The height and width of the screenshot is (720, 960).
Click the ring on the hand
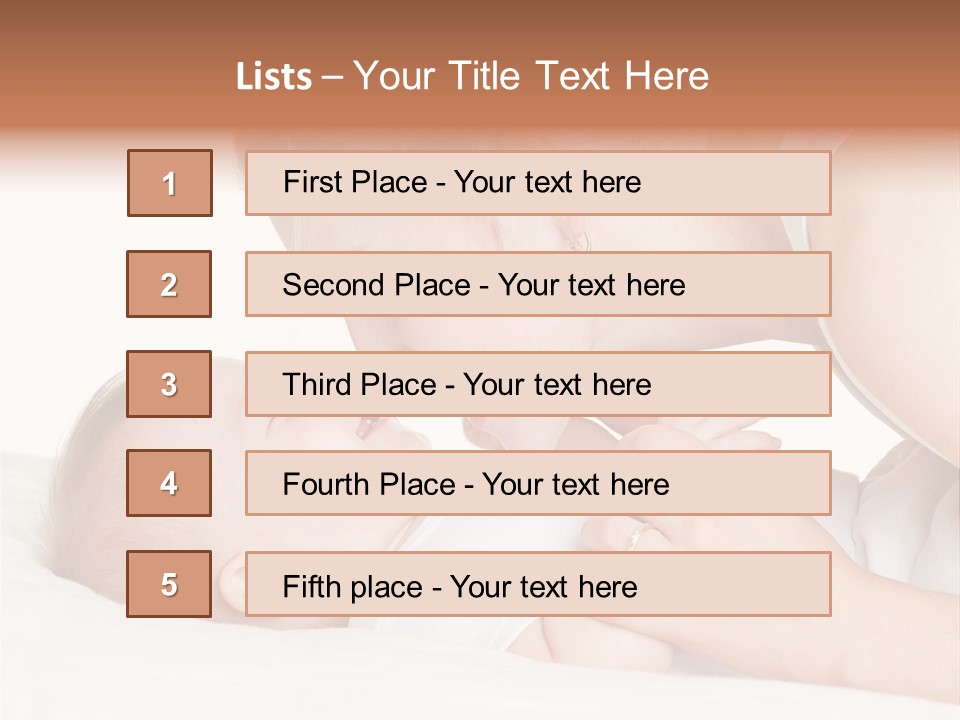(x=635, y=538)
